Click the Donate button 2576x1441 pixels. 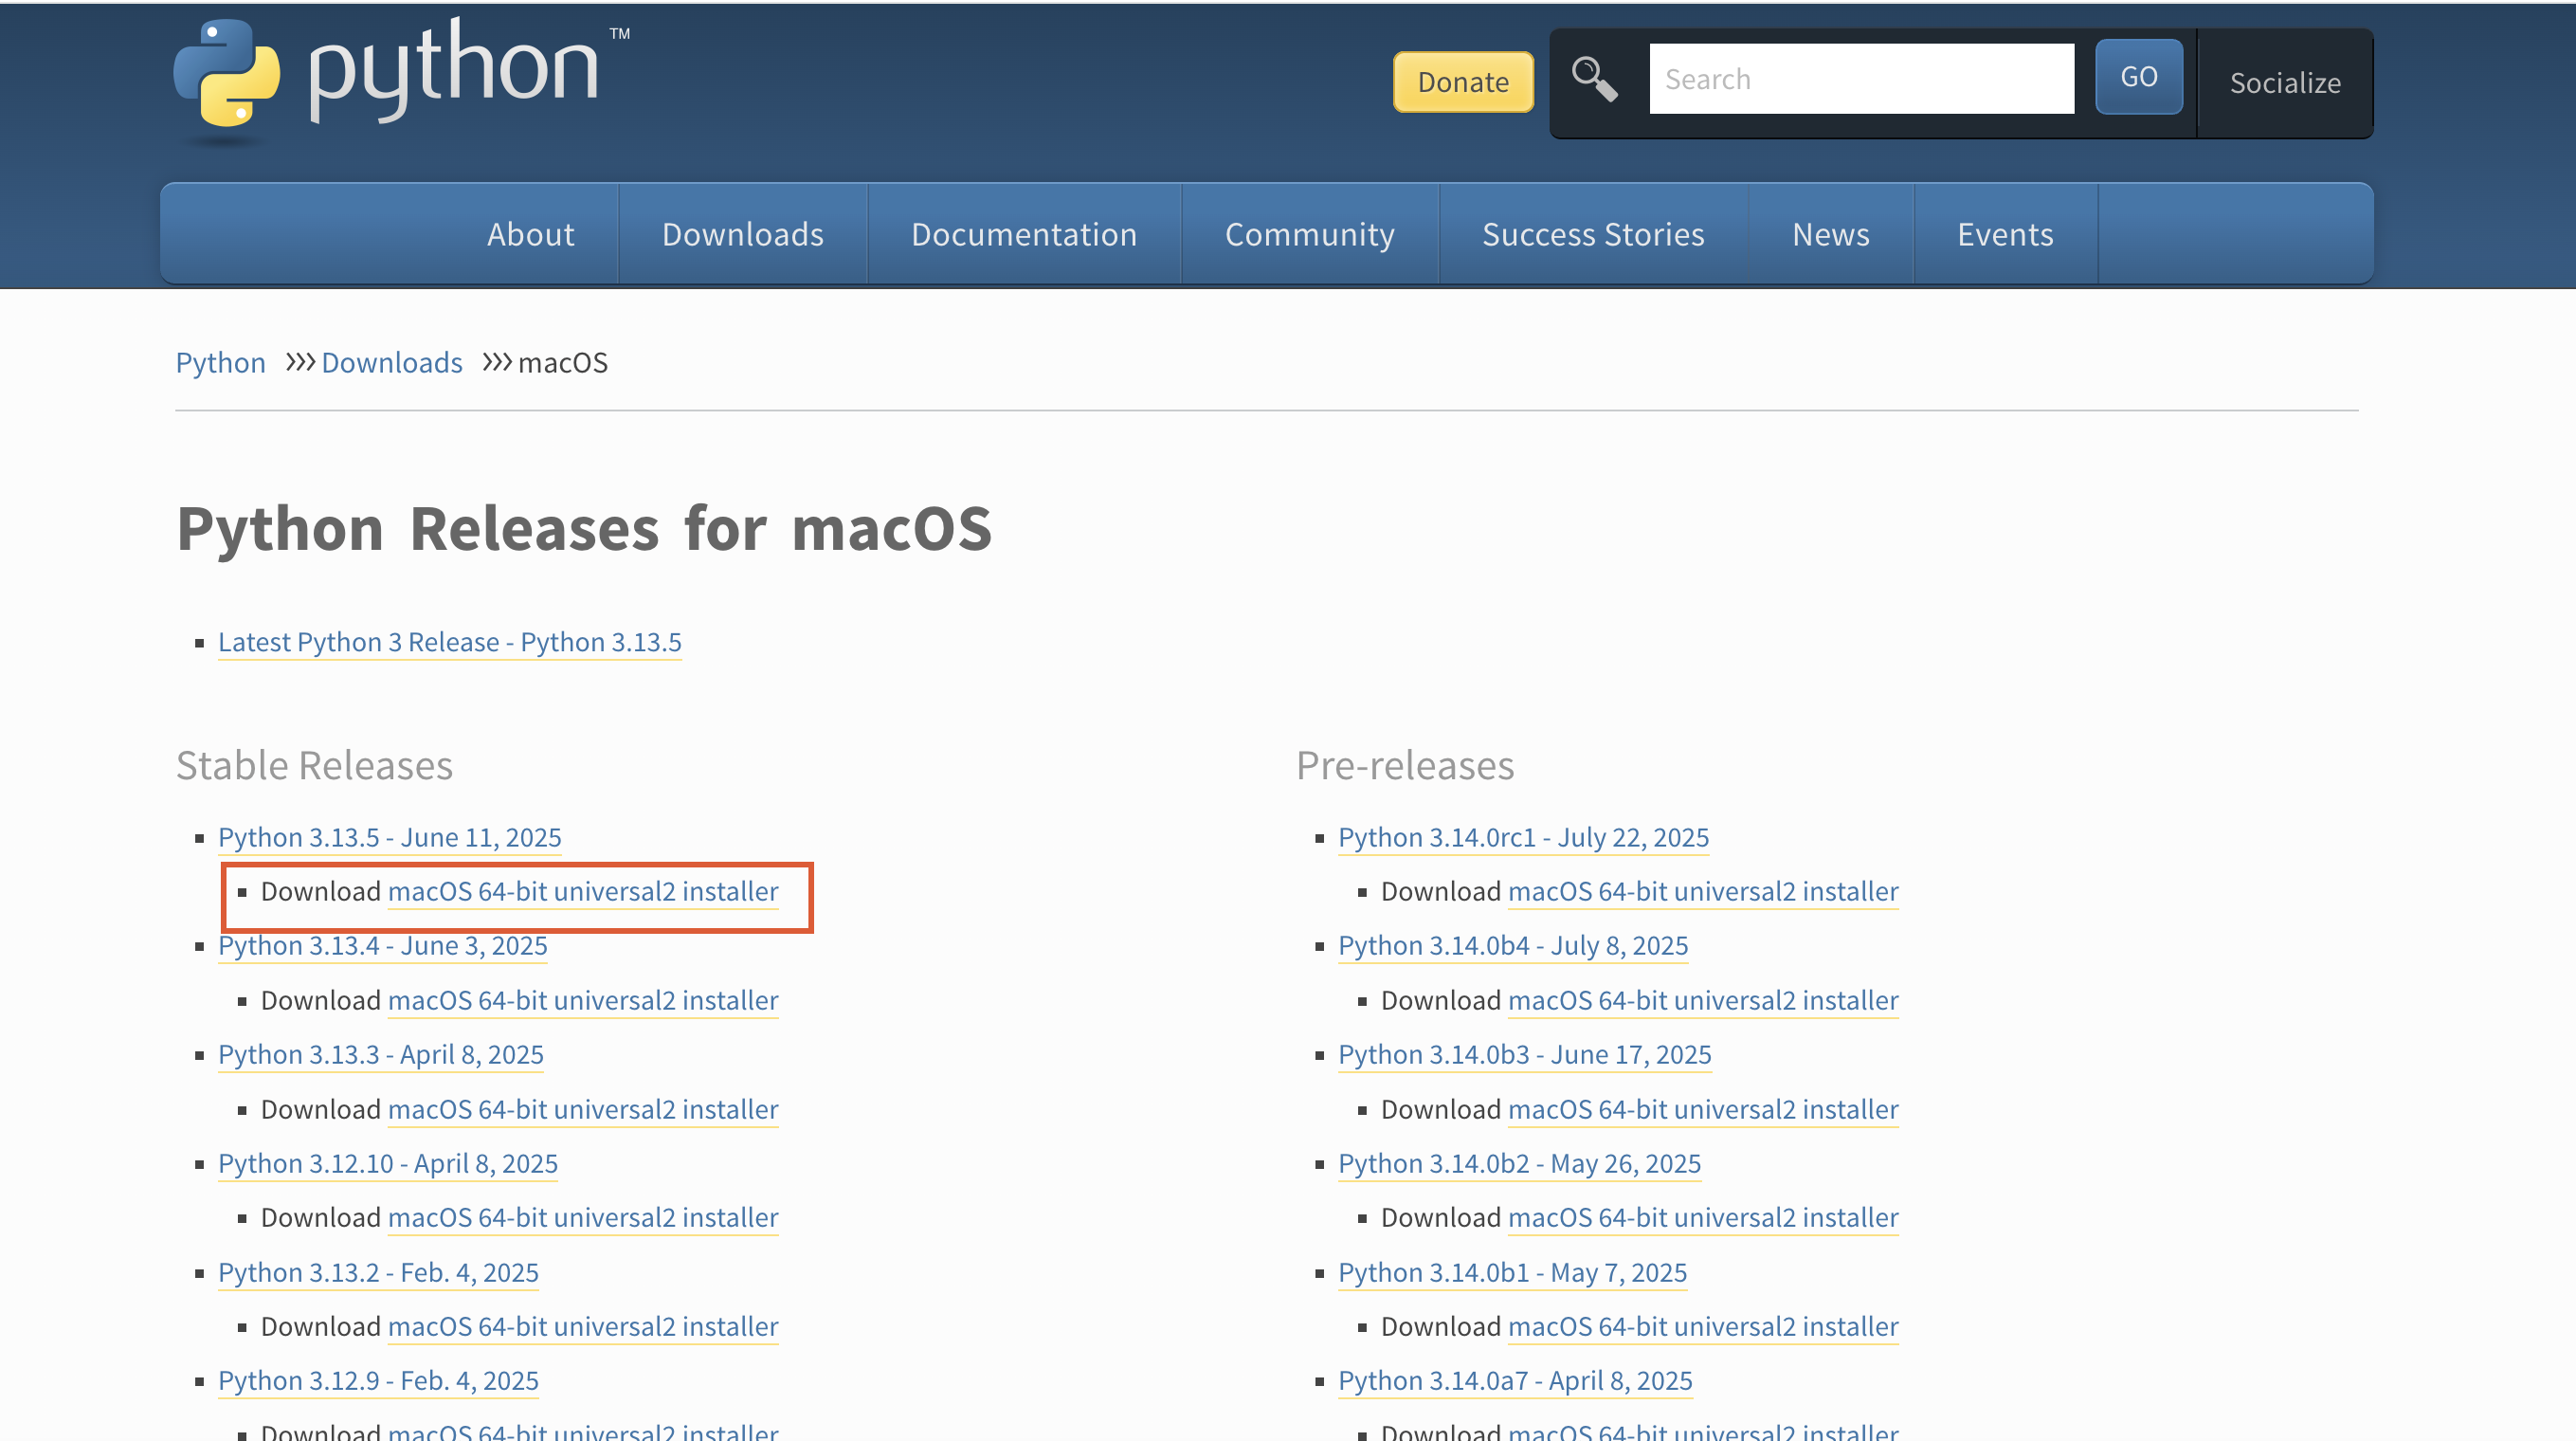coord(1463,82)
